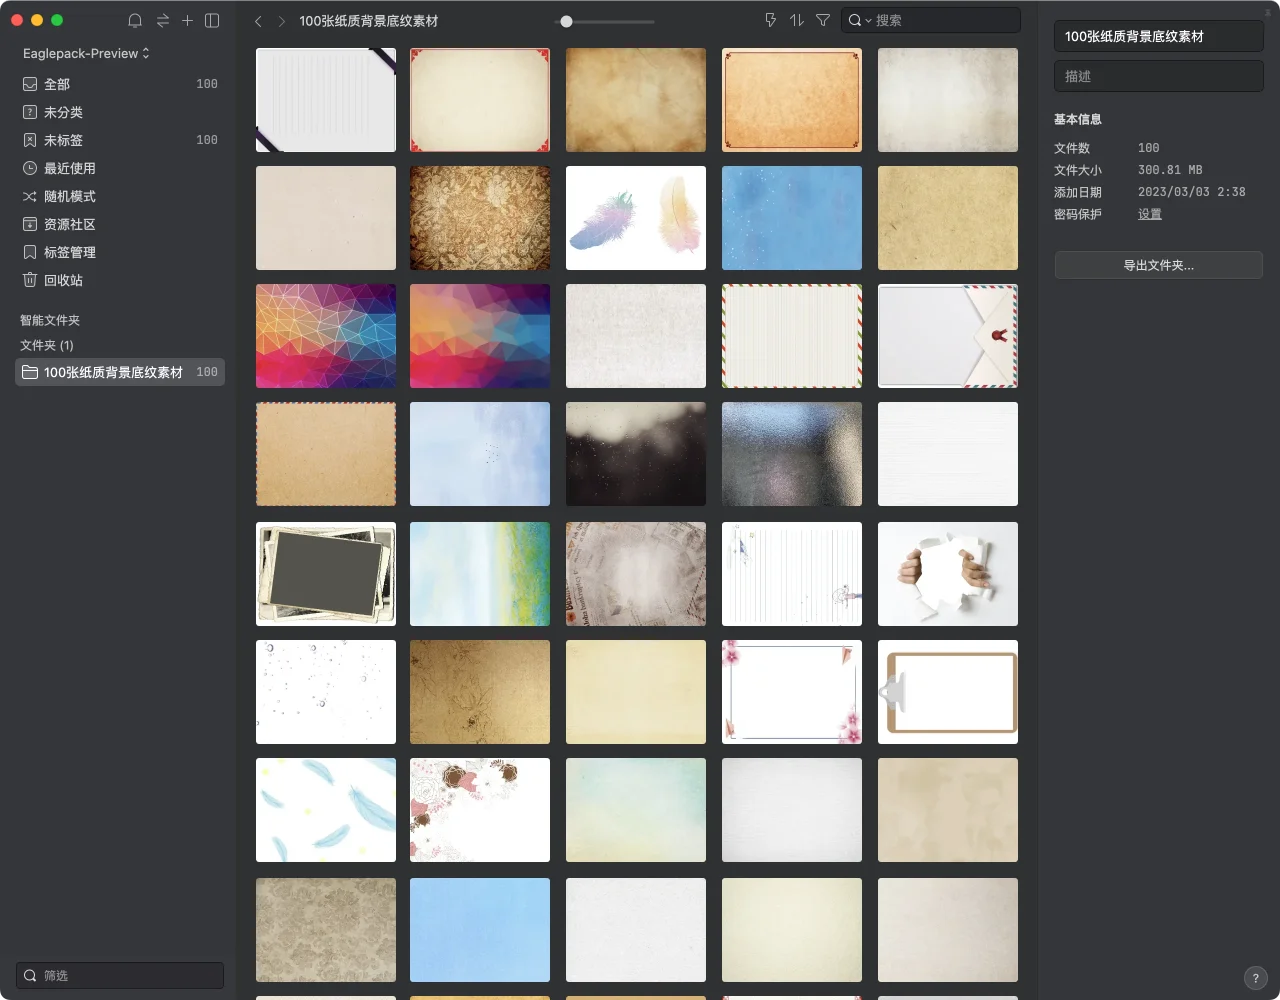Expand the 文件夹 (1) section
The image size is (1280, 1000).
click(x=47, y=345)
